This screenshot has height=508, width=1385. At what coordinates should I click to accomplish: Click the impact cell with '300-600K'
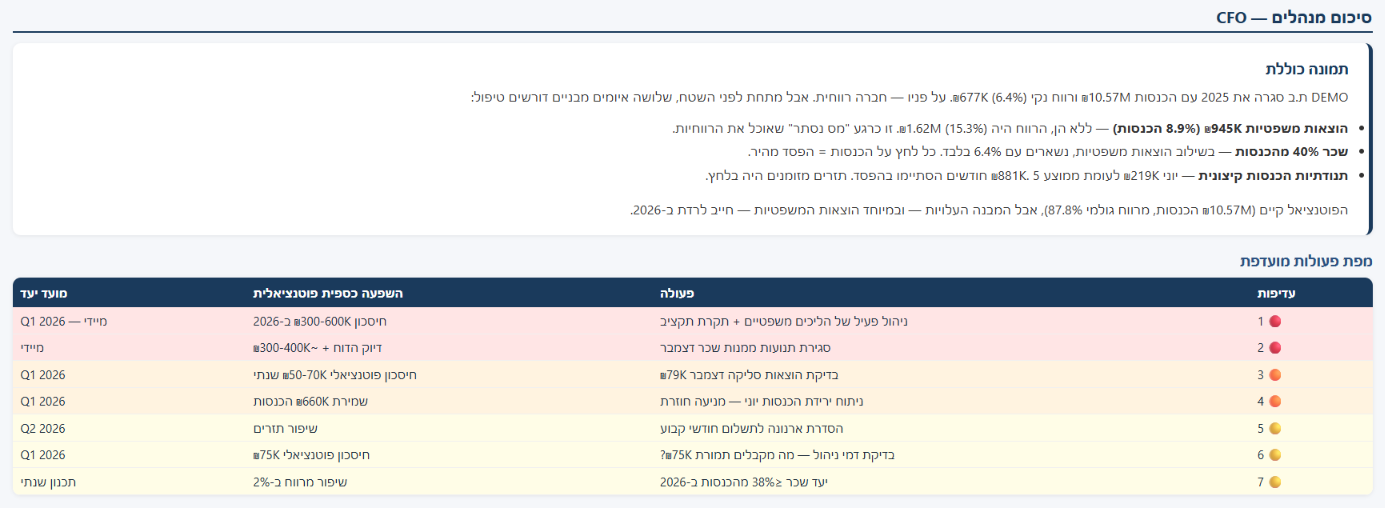click(320, 322)
